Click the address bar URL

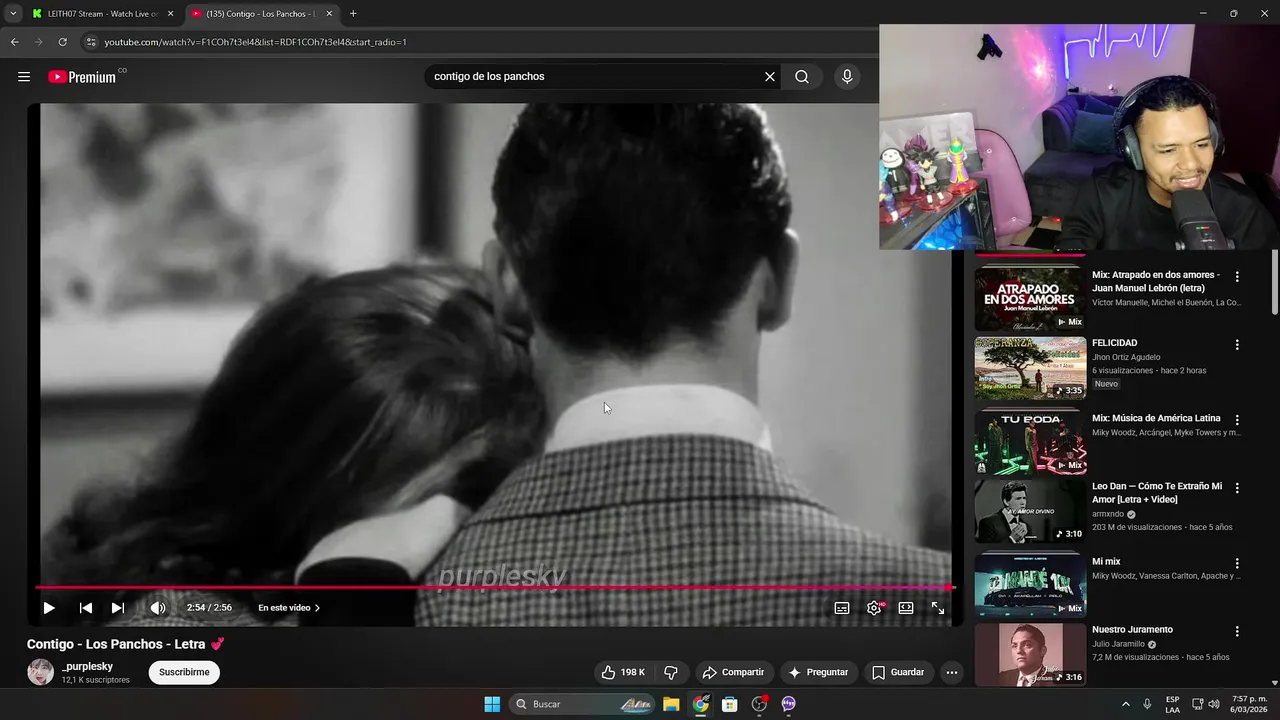pos(255,42)
